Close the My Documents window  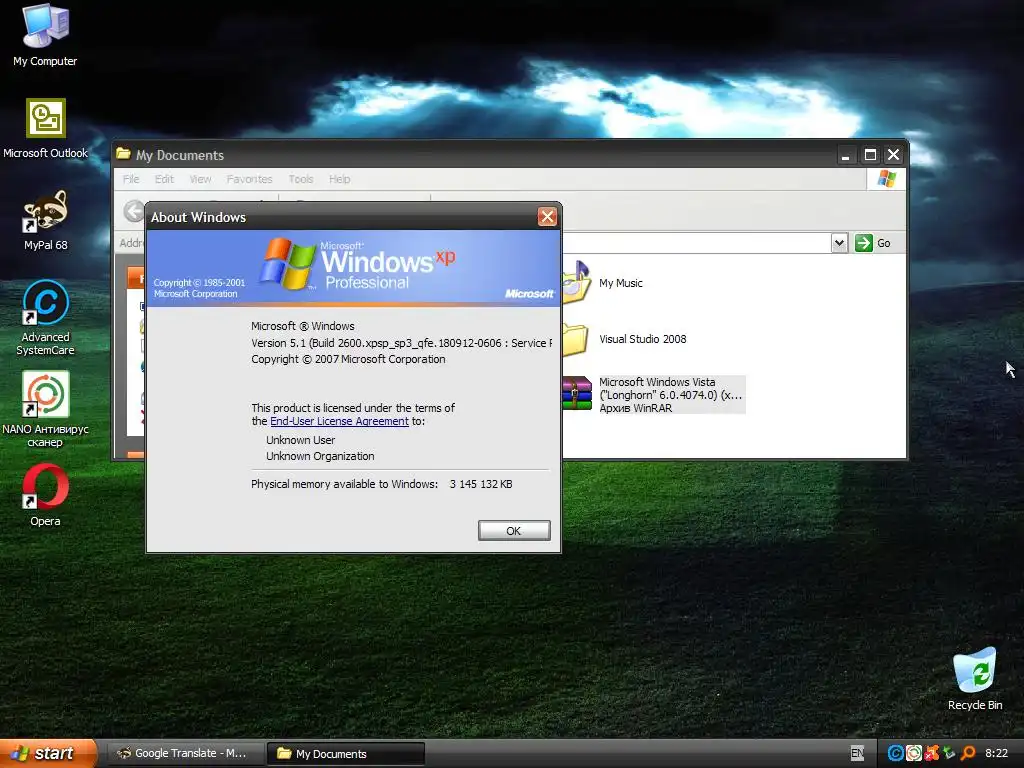coord(893,155)
